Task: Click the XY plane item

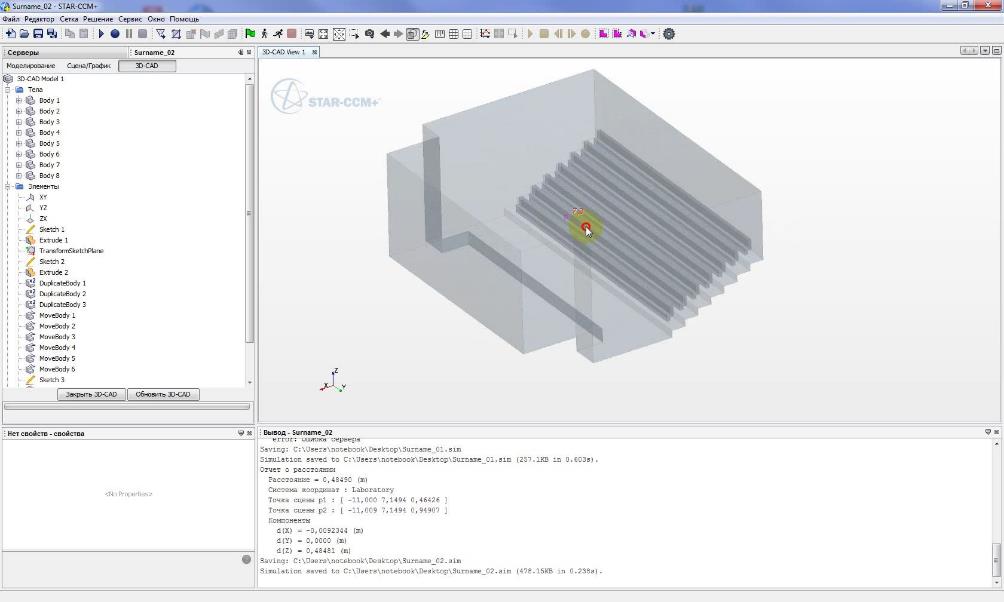Action: click(43, 197)
